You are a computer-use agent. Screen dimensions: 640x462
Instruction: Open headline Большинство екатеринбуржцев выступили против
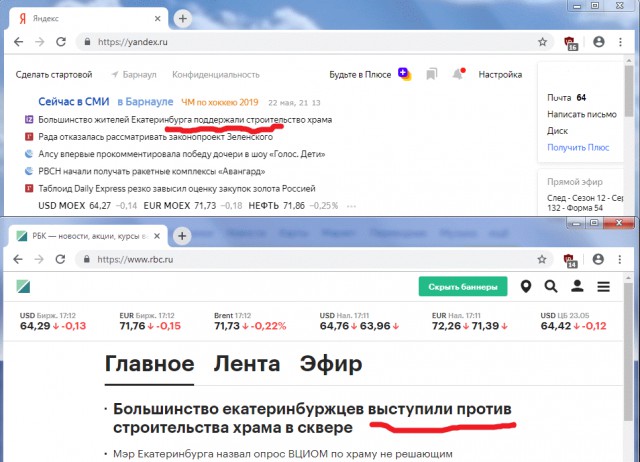pyautogui.click(x=312, y=418)
